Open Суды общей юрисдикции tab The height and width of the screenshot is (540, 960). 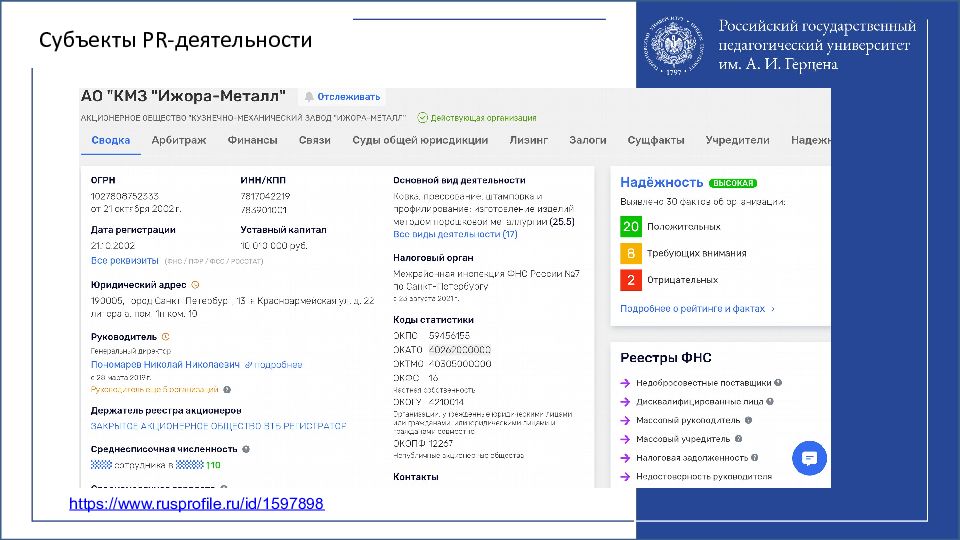click(x=420, y=140)
